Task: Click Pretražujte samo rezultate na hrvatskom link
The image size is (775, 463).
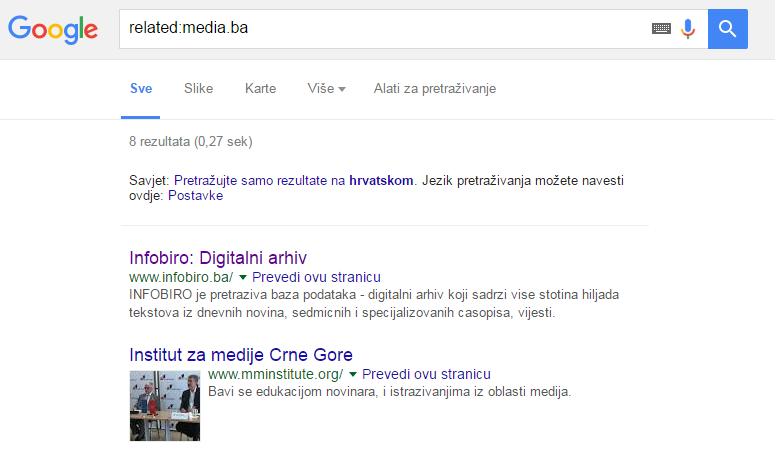Action: coord(294,180)
